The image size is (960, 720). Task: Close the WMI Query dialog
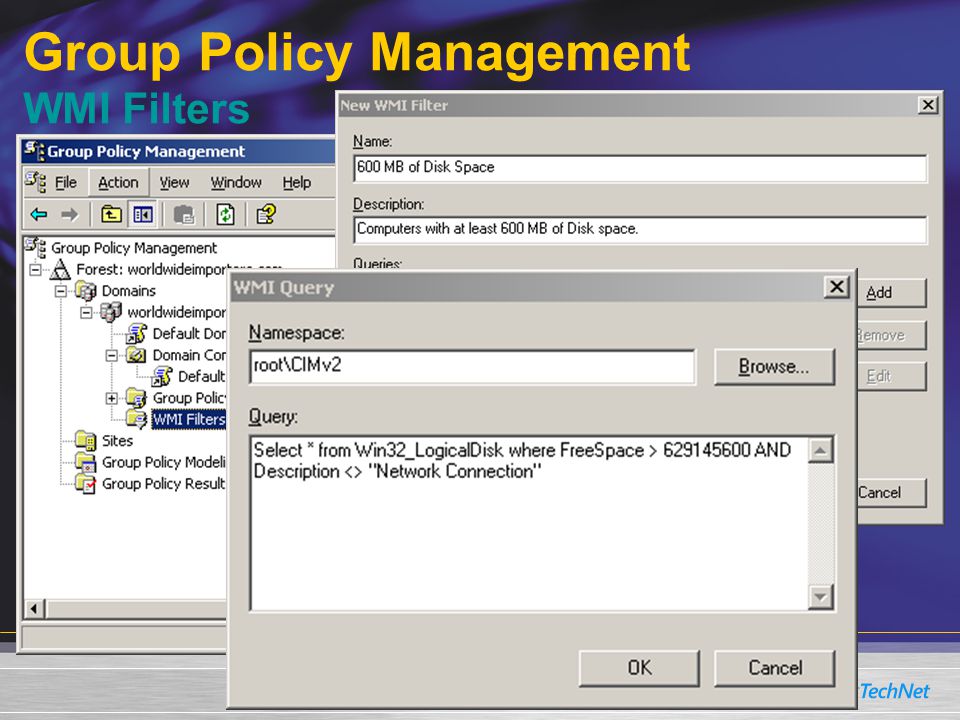click(836, 287)
